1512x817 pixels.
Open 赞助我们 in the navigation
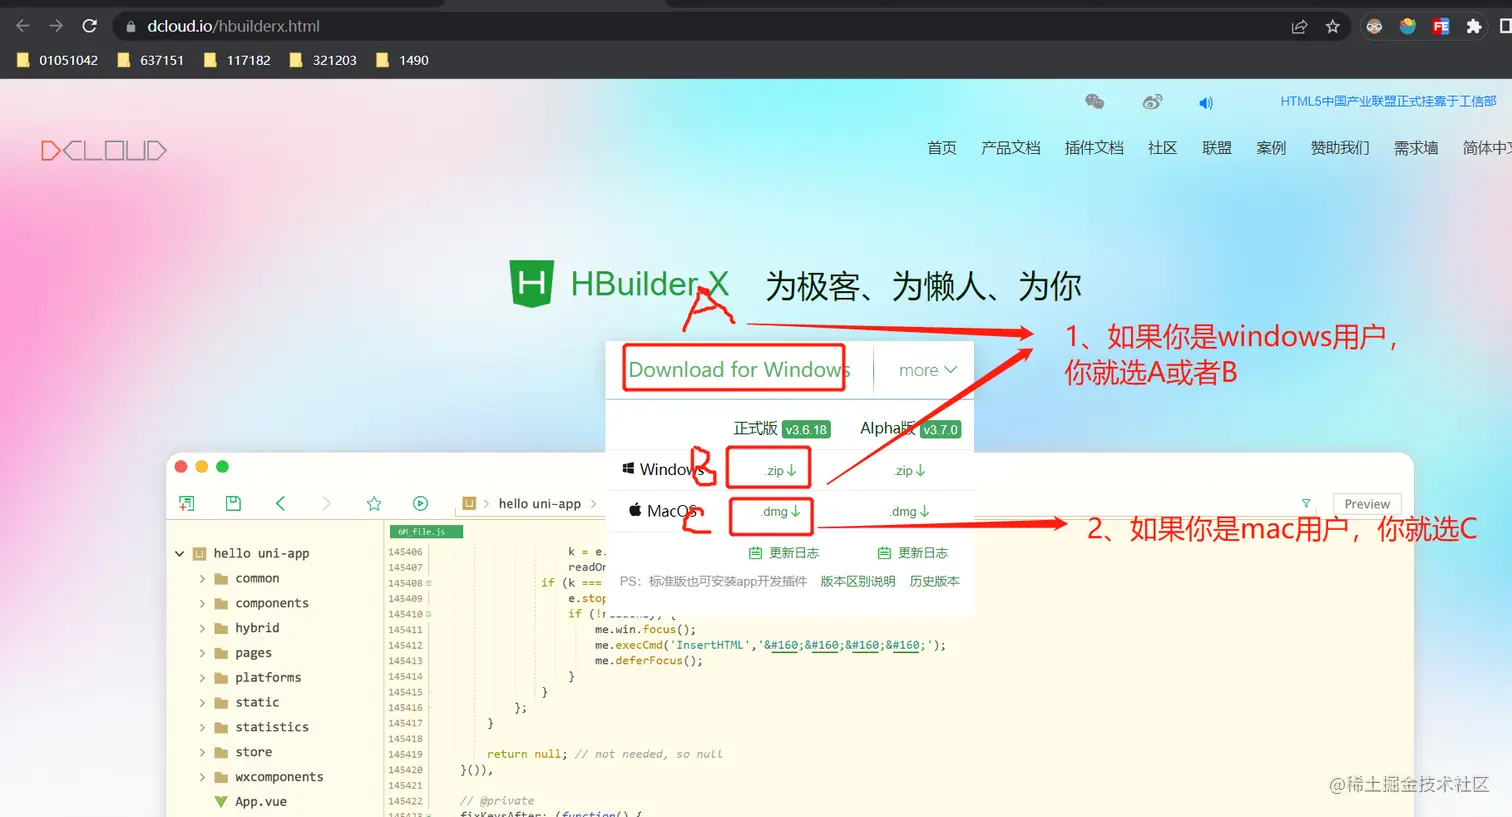[1340, 148]
